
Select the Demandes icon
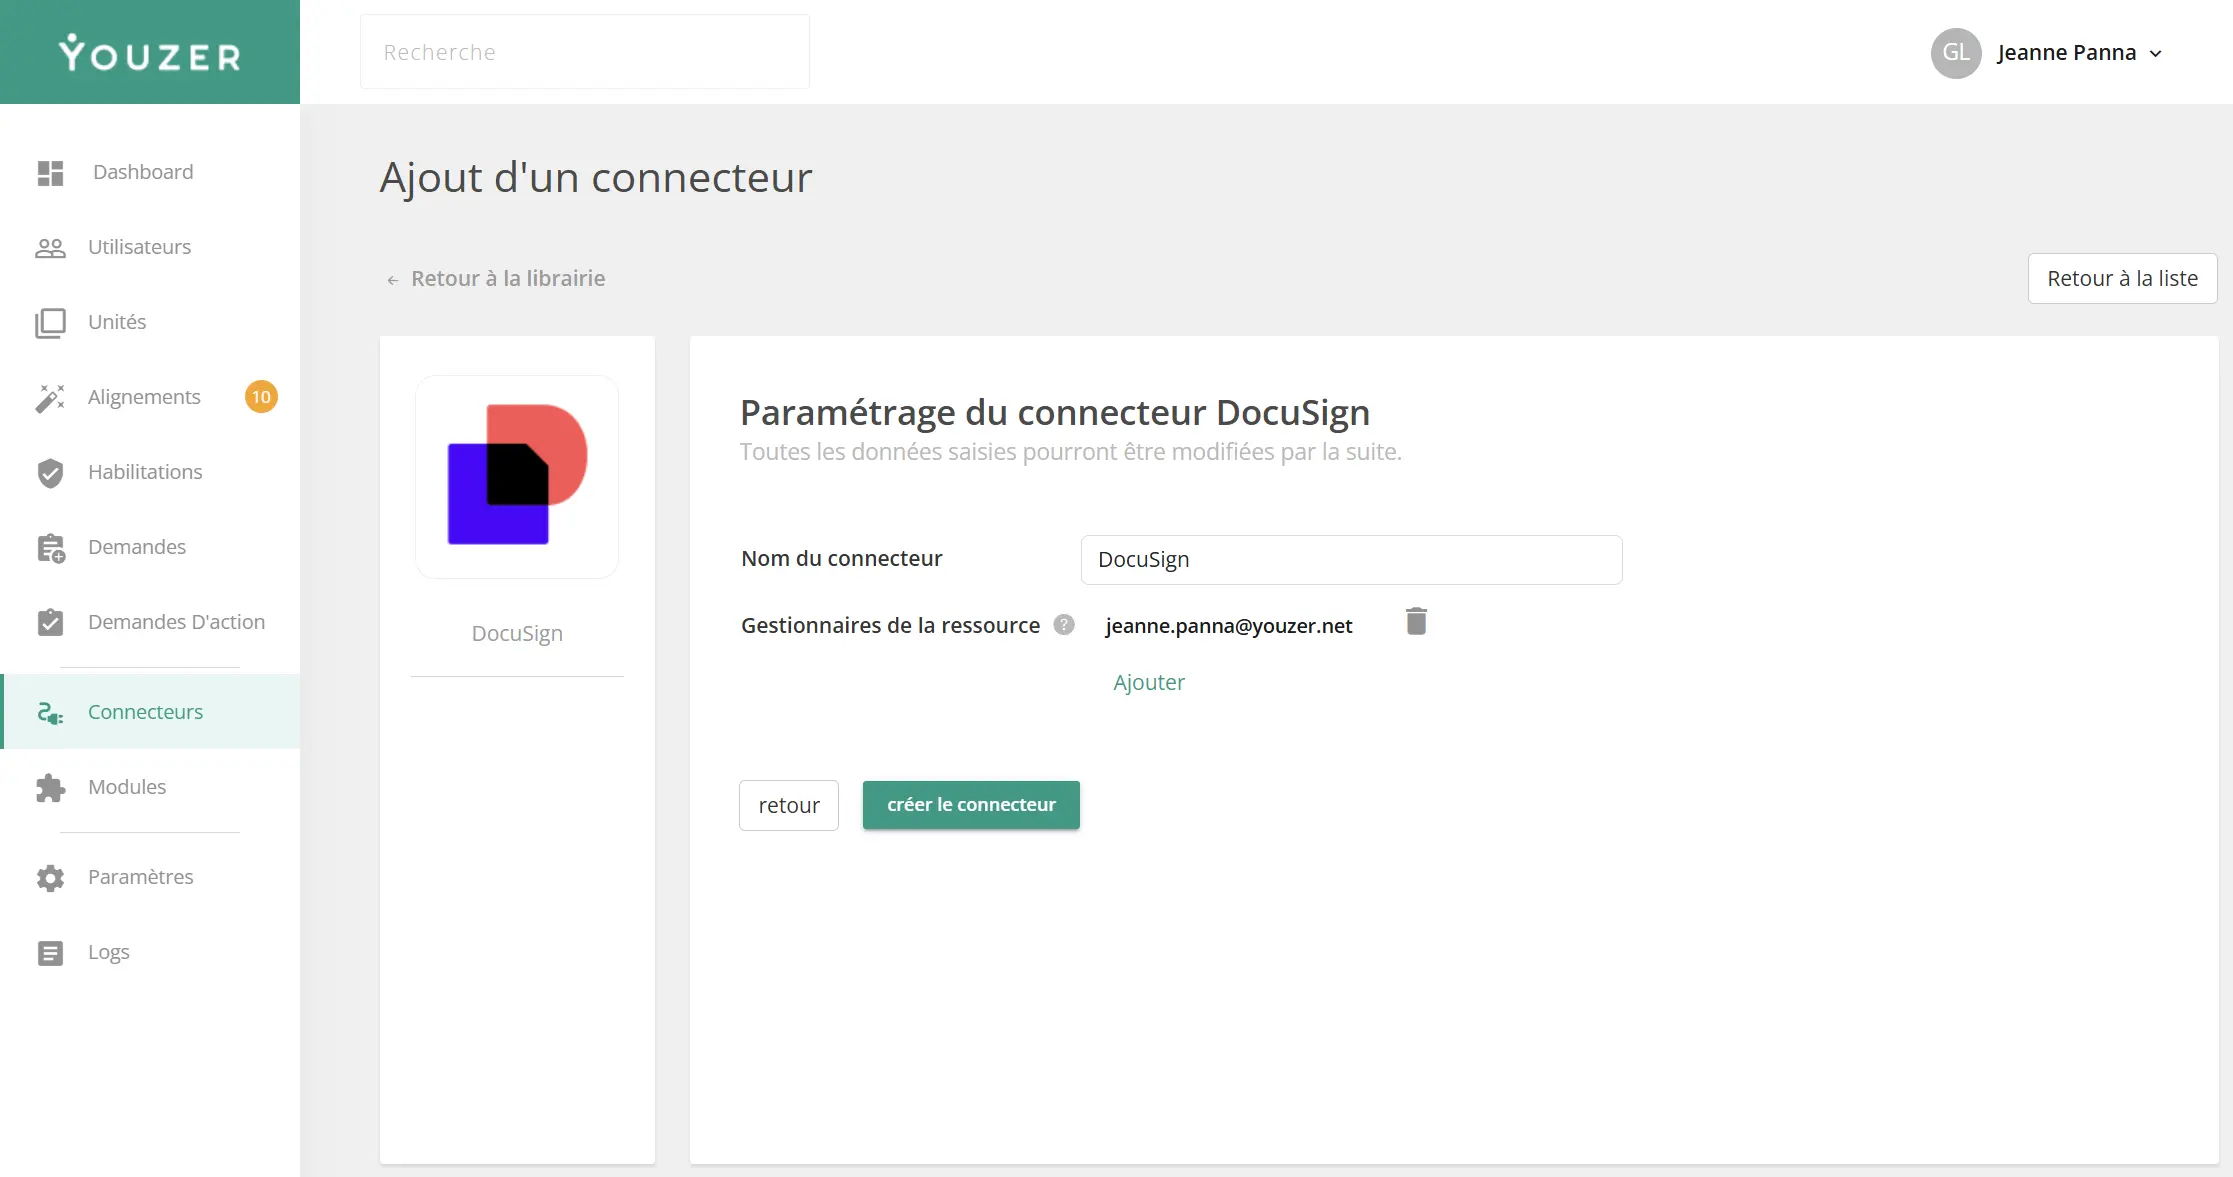click(50, 547)
